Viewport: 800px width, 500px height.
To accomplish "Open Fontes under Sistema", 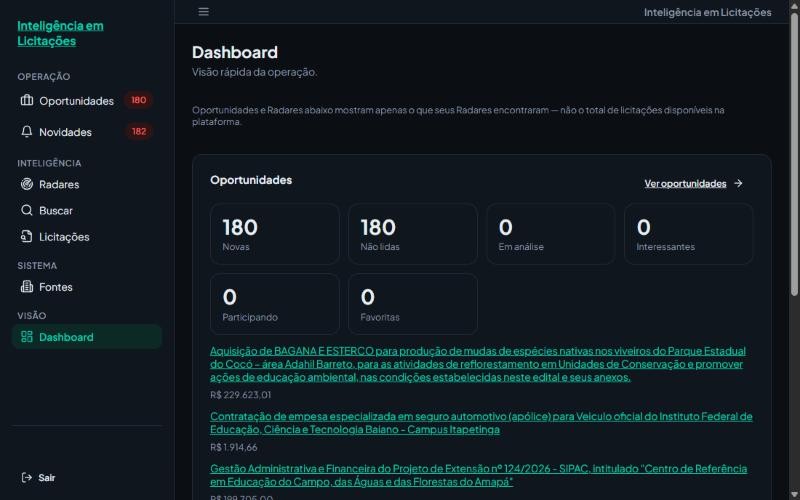I will (87, 287).
